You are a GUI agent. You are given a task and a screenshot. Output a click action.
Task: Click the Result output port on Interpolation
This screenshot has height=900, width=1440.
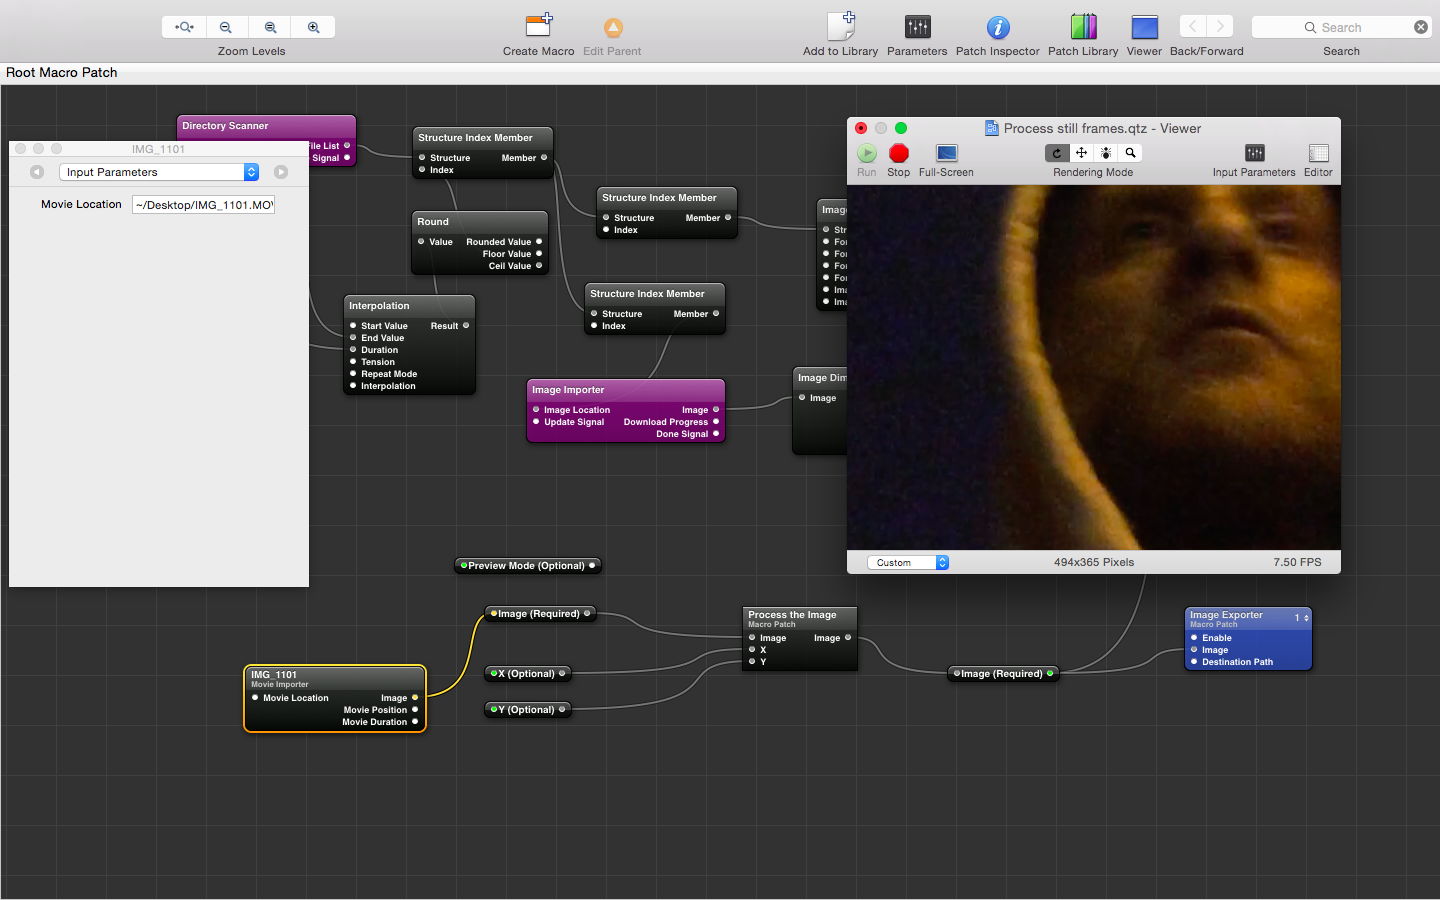[466, 326]
